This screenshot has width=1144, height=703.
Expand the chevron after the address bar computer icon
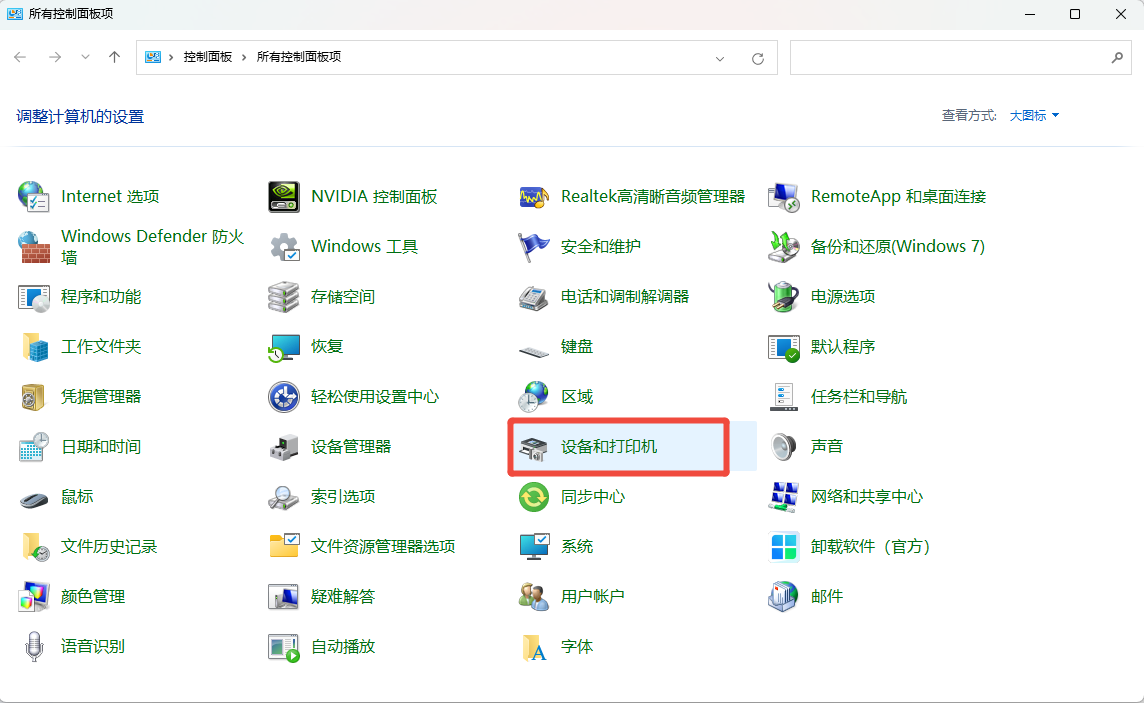coord(171,57)
